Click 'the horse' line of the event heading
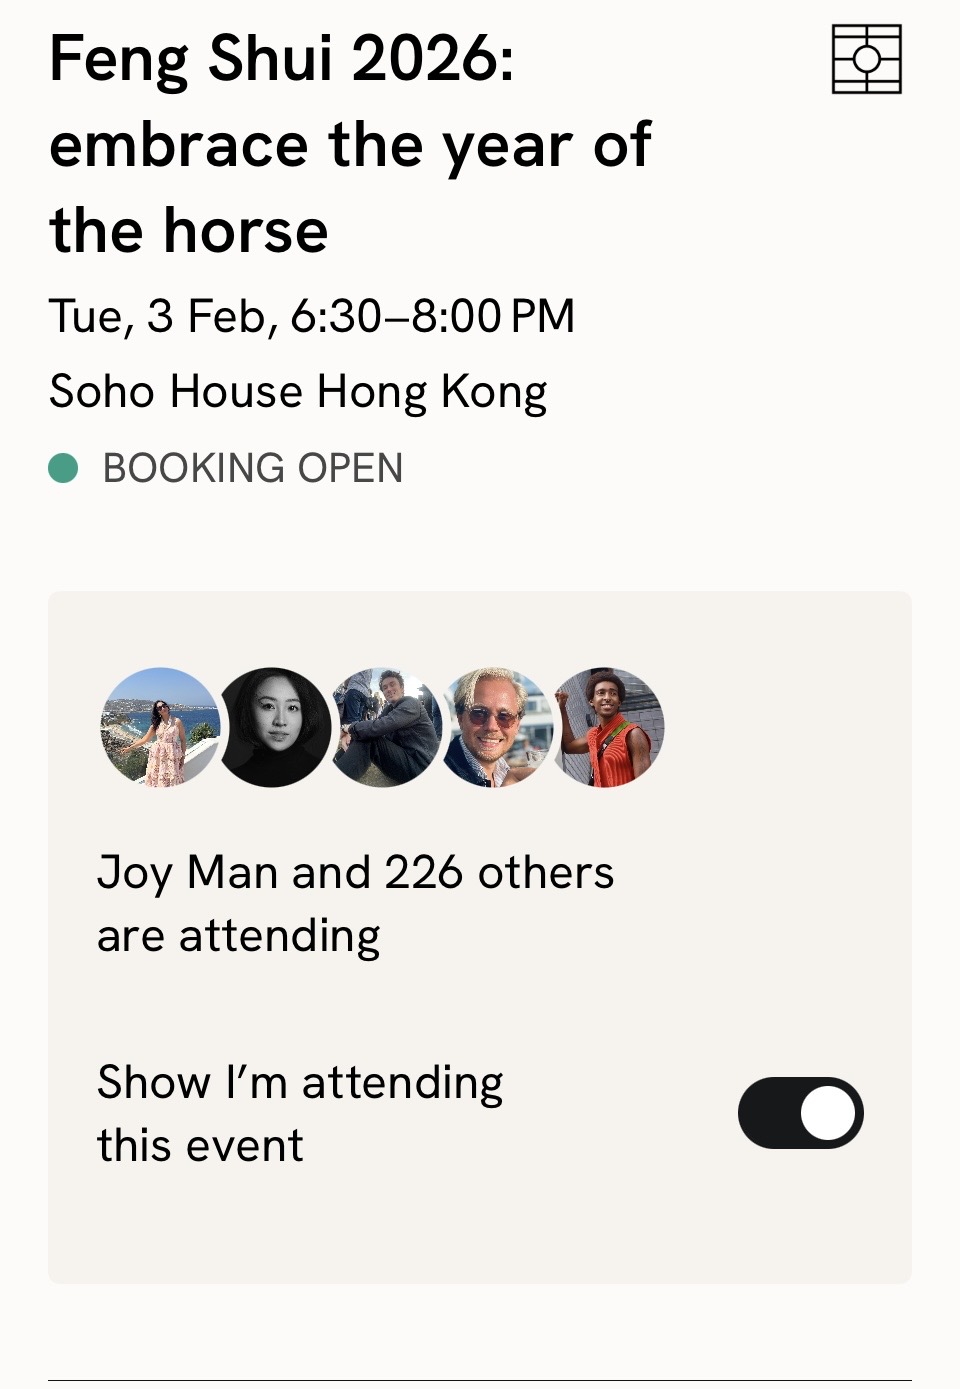This screenshot has width=960, height=1389. point(189,231)
